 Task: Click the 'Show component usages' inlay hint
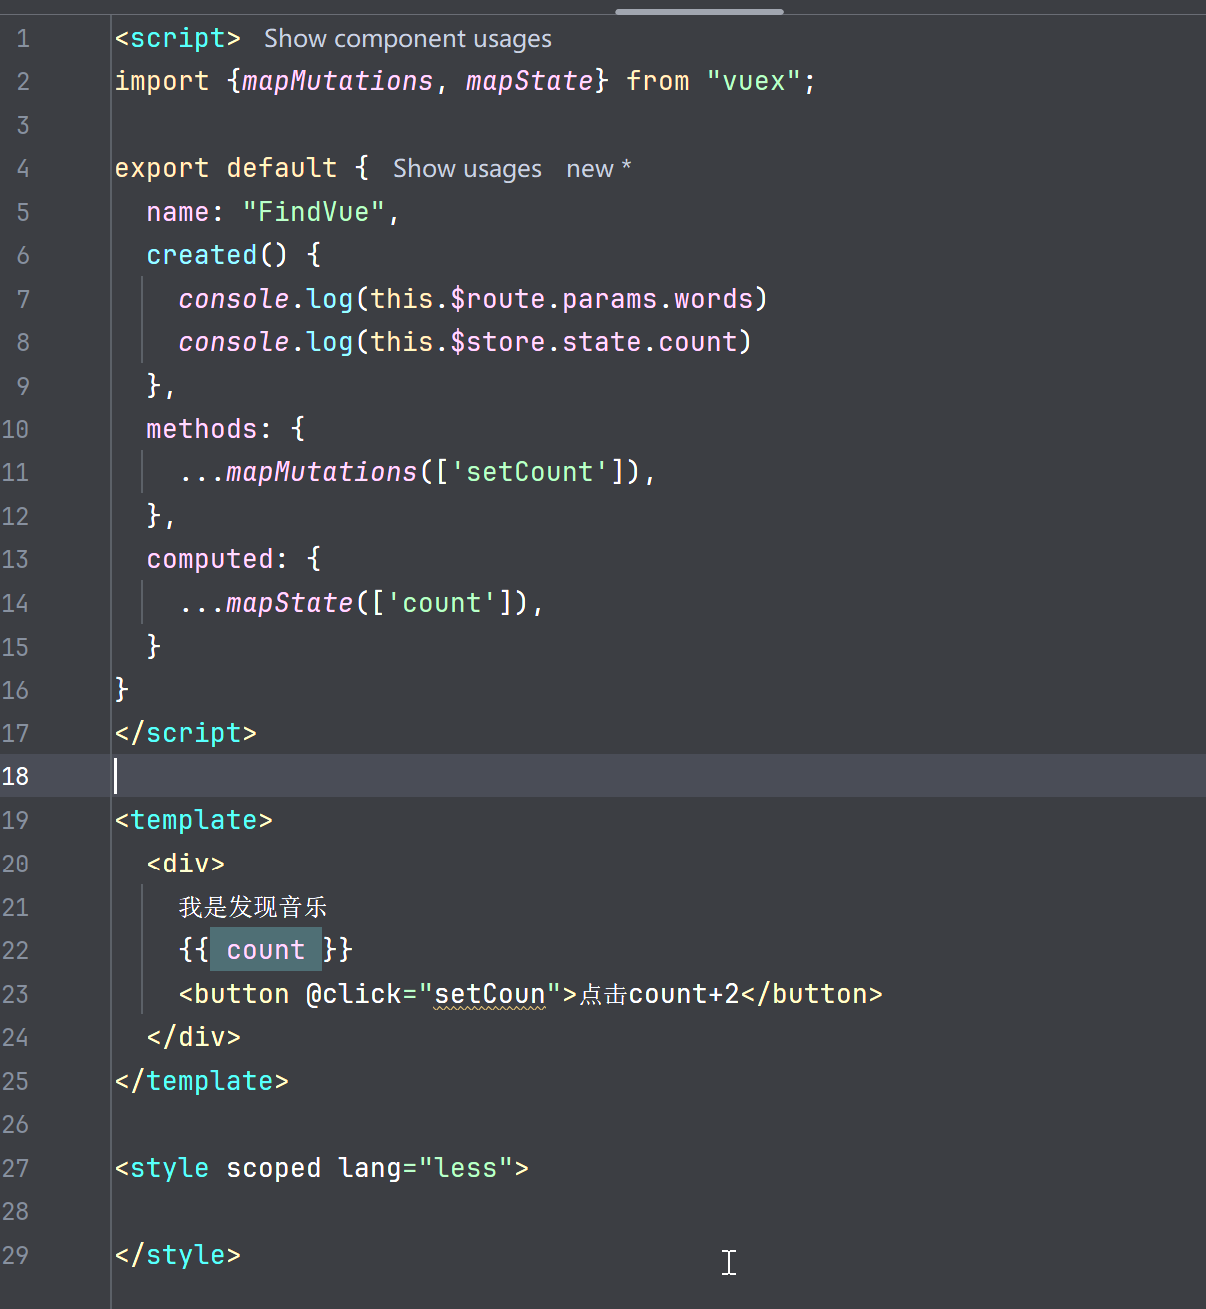click(x=407, y=39)
